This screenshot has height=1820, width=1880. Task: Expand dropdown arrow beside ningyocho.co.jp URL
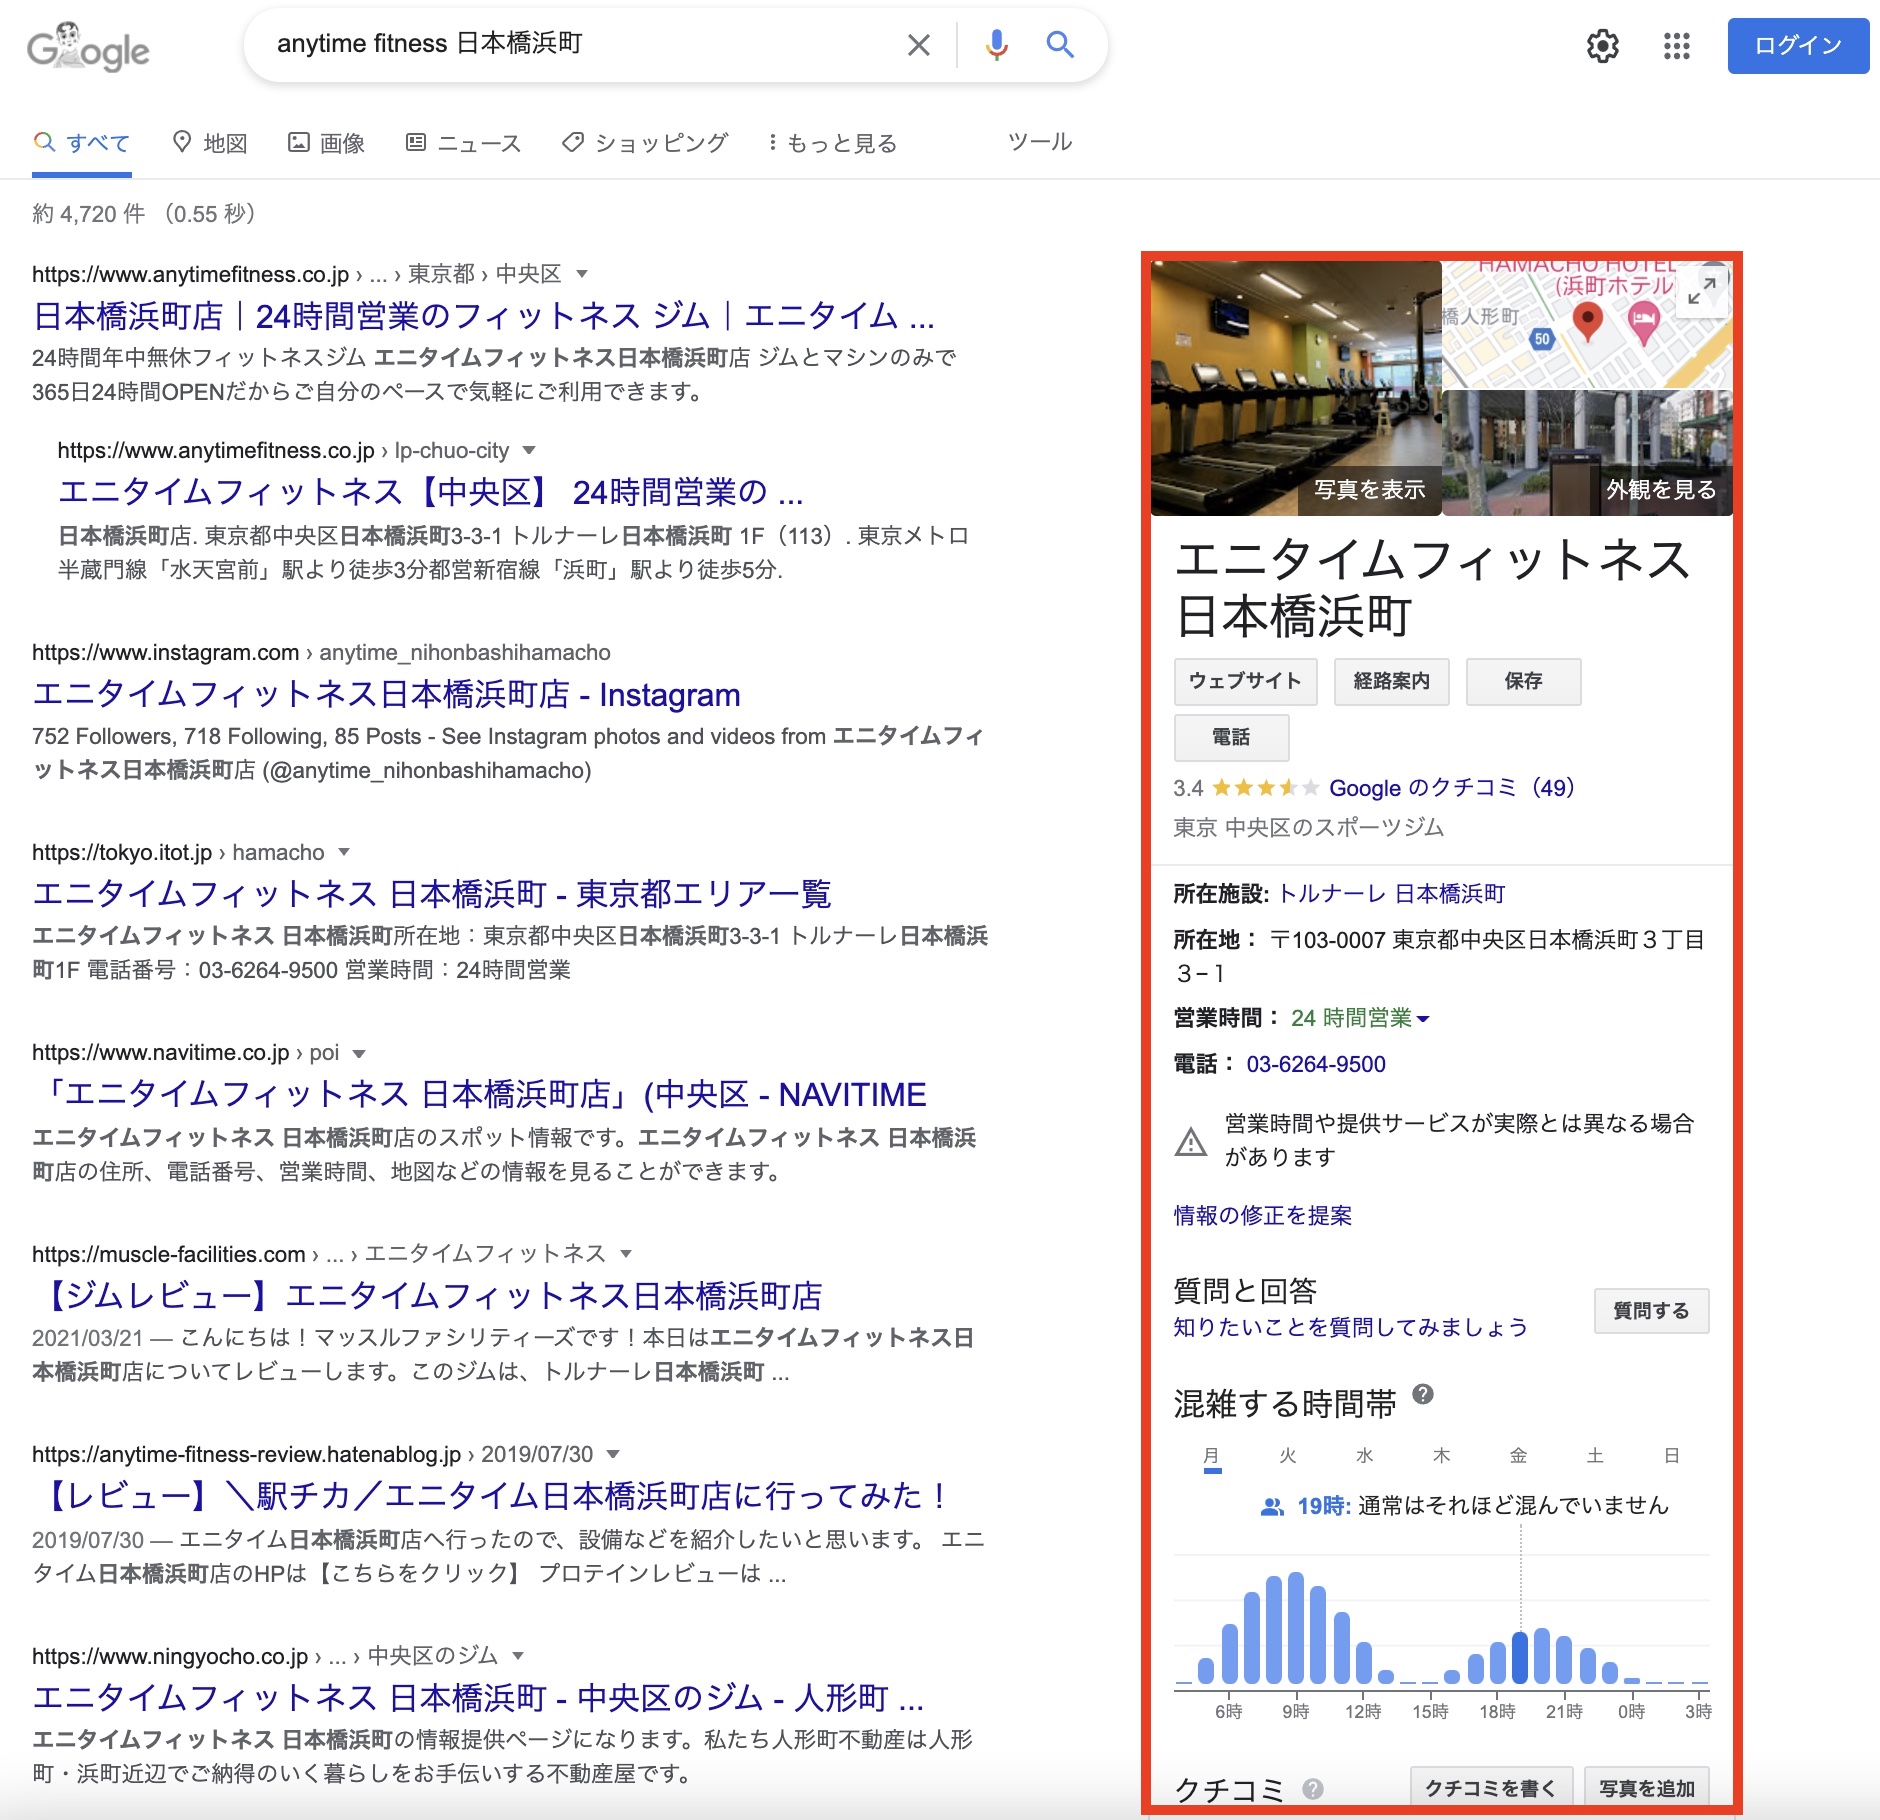[x=518, y=1656]
